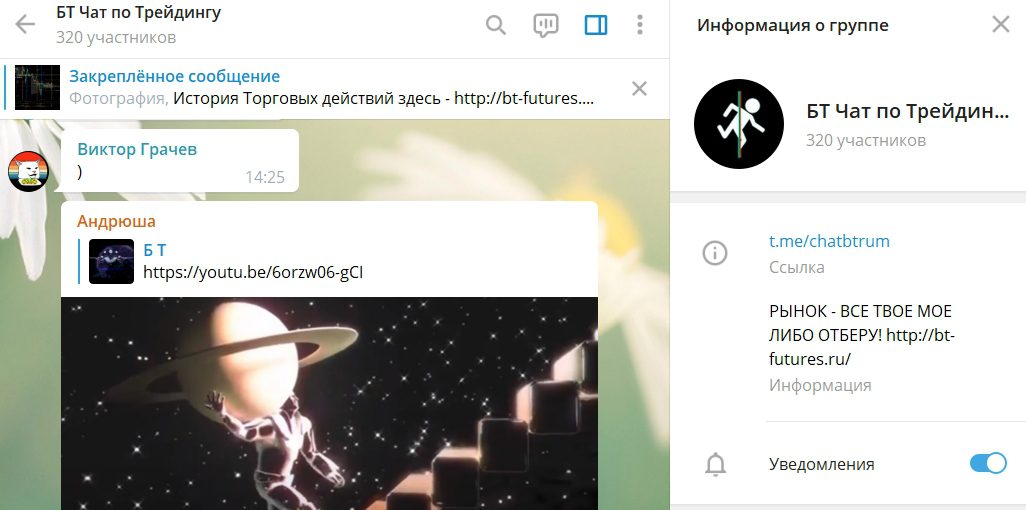Screen dimensions: 1026x510
Task: Open search in chat magnifier icon
Action: [496, 26]
